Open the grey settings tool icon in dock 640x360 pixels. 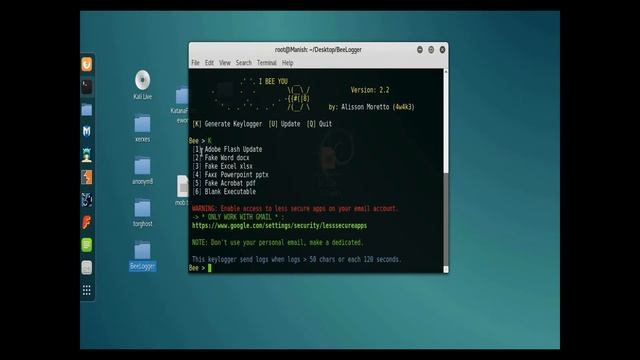87,268
